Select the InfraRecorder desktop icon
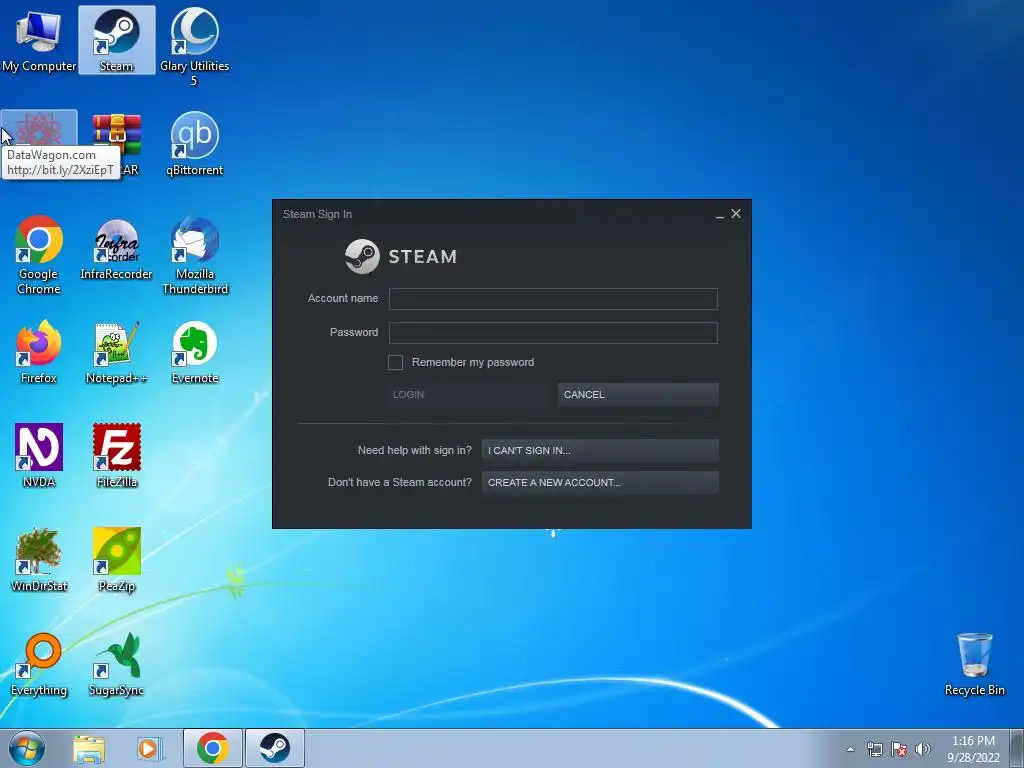Screen dimensions: 1024x768 tap(116, 248)
